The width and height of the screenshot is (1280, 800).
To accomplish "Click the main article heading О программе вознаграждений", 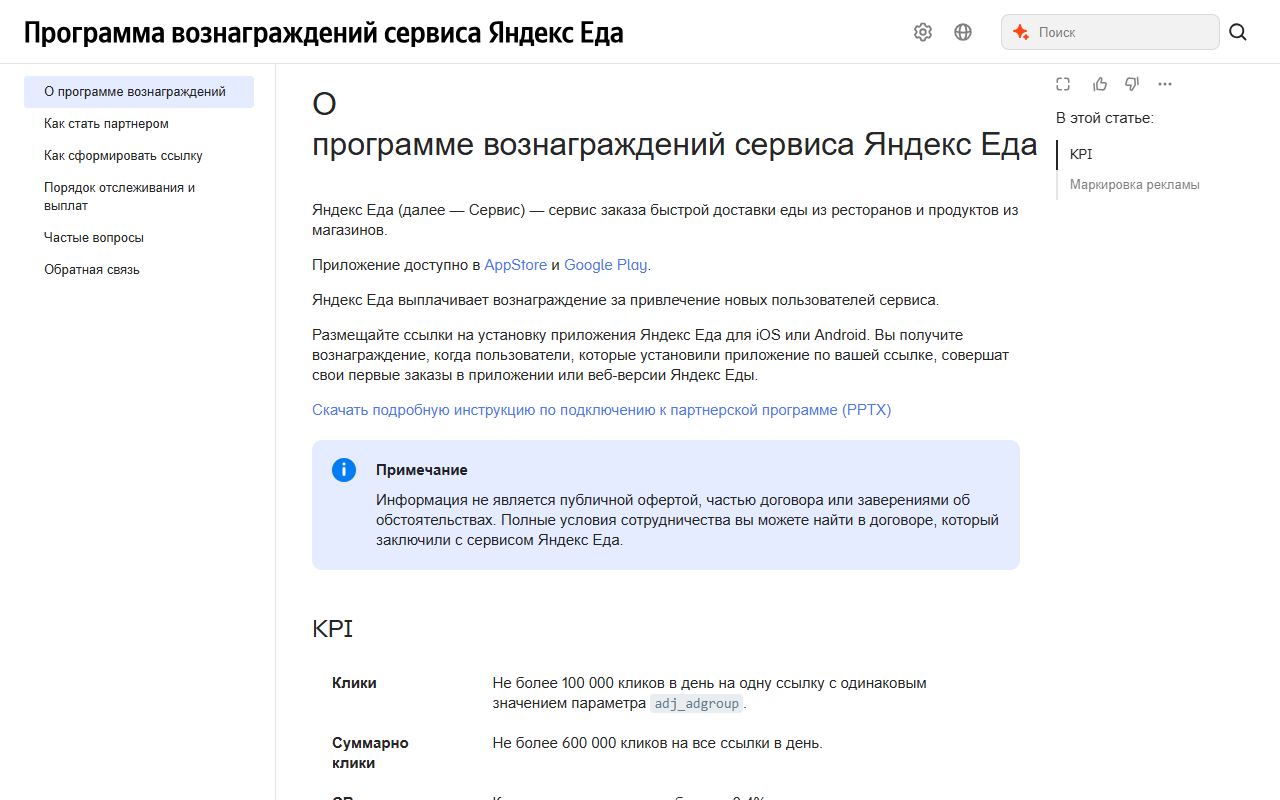I will click(x=675, y=124).
